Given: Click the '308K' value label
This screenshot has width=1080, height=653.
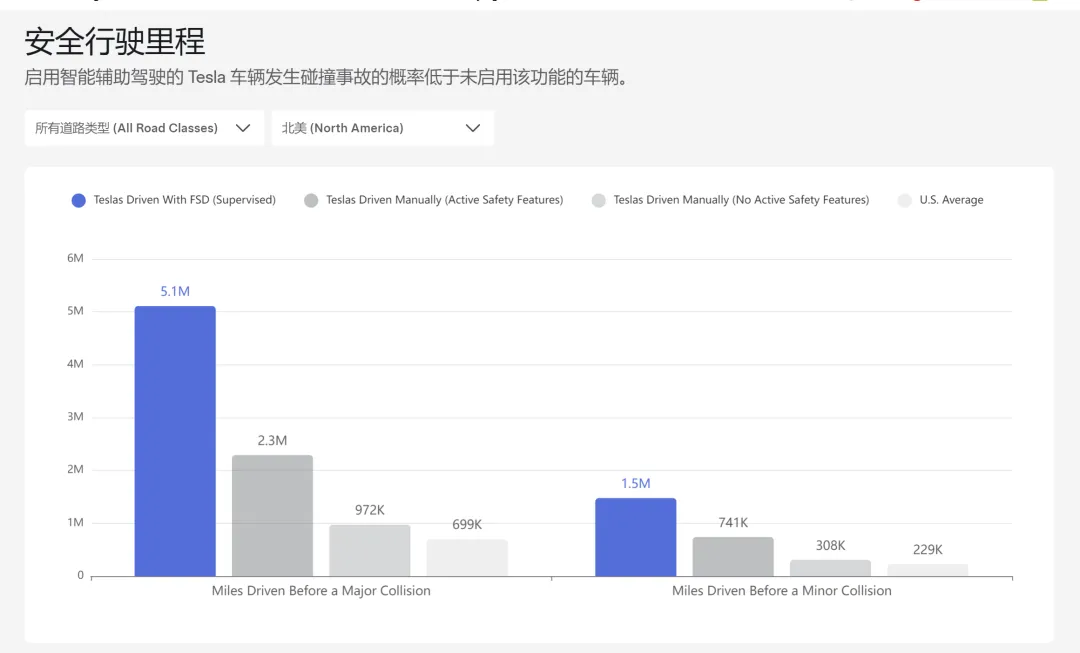Looking at the screenshot, I should (831, 546).
